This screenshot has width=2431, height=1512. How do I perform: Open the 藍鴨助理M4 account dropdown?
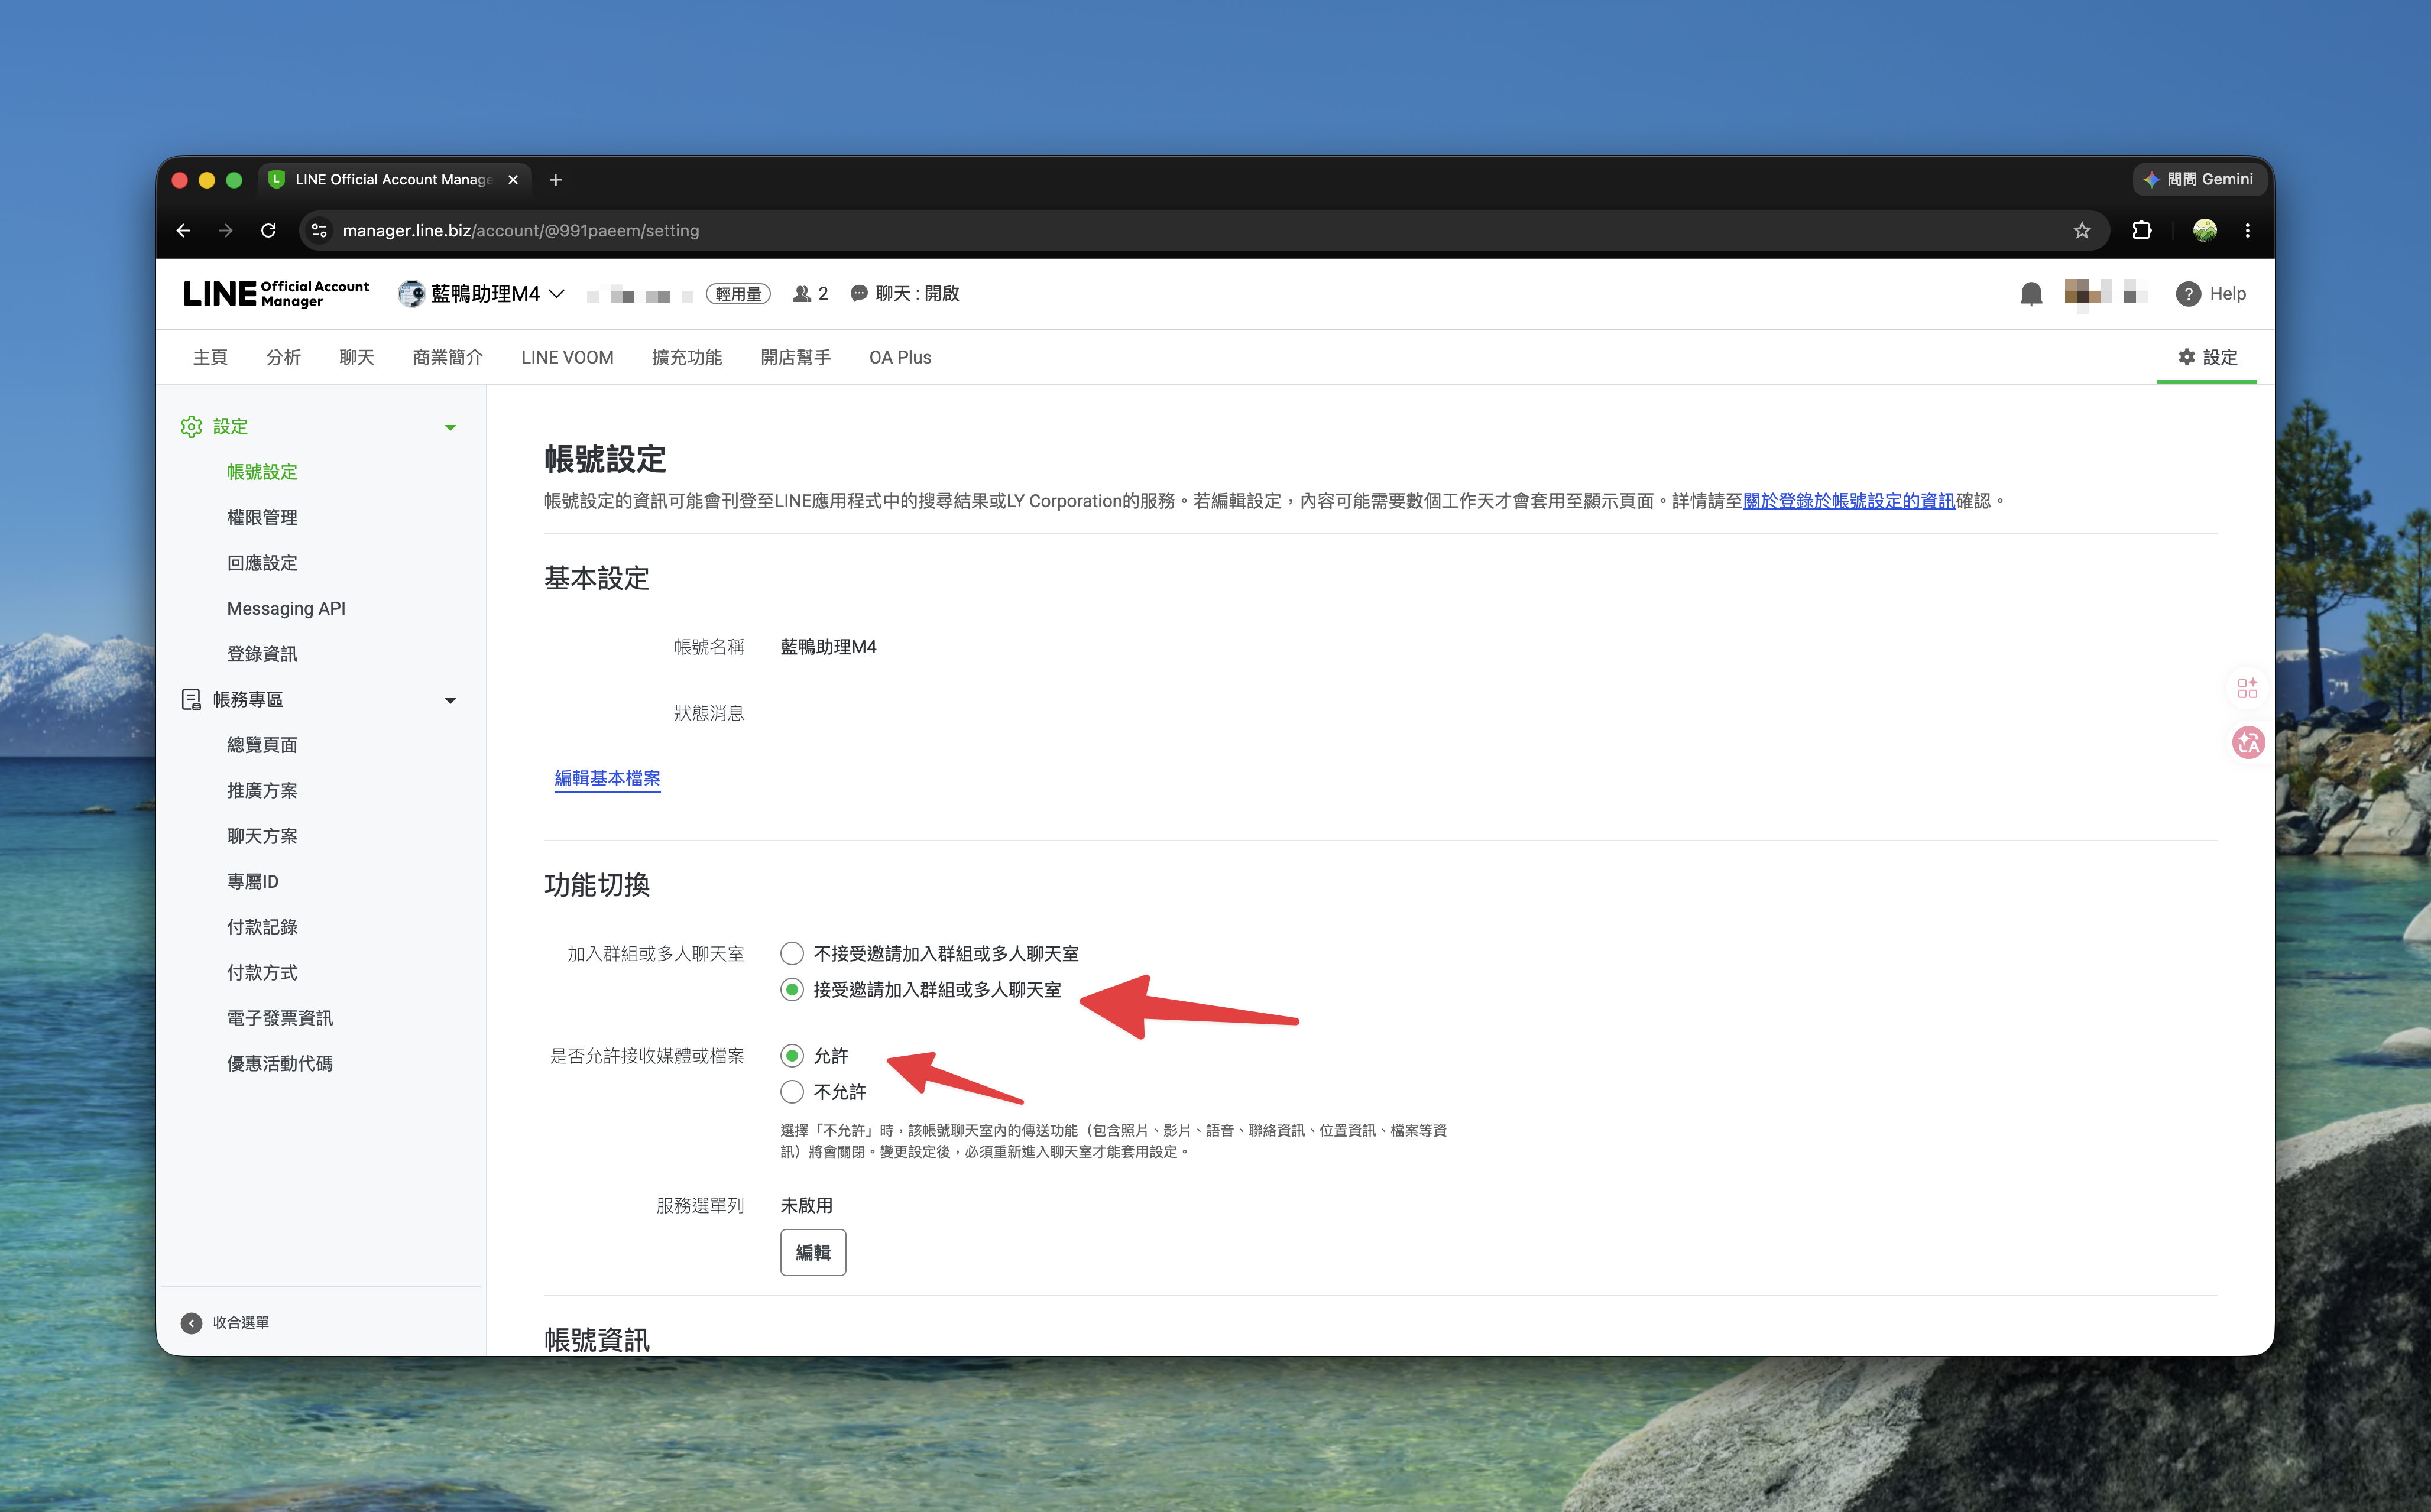482,294
